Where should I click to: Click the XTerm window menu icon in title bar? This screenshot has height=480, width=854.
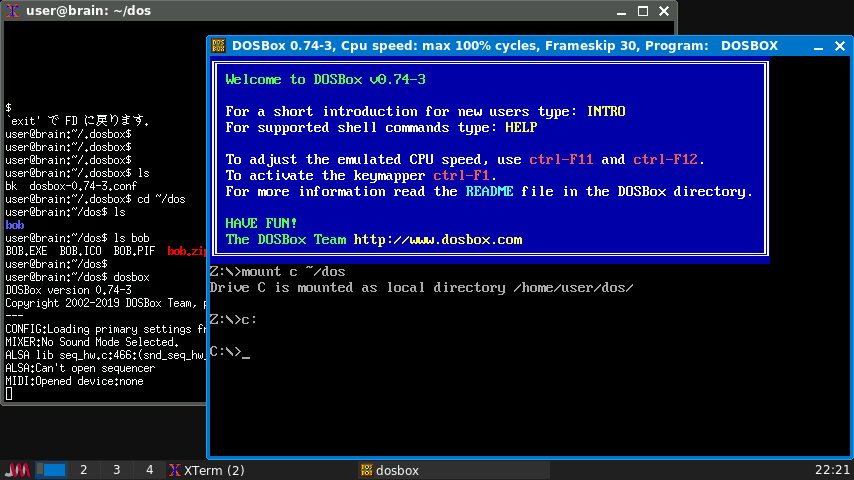pyautogui.click(x=13, y=11)
